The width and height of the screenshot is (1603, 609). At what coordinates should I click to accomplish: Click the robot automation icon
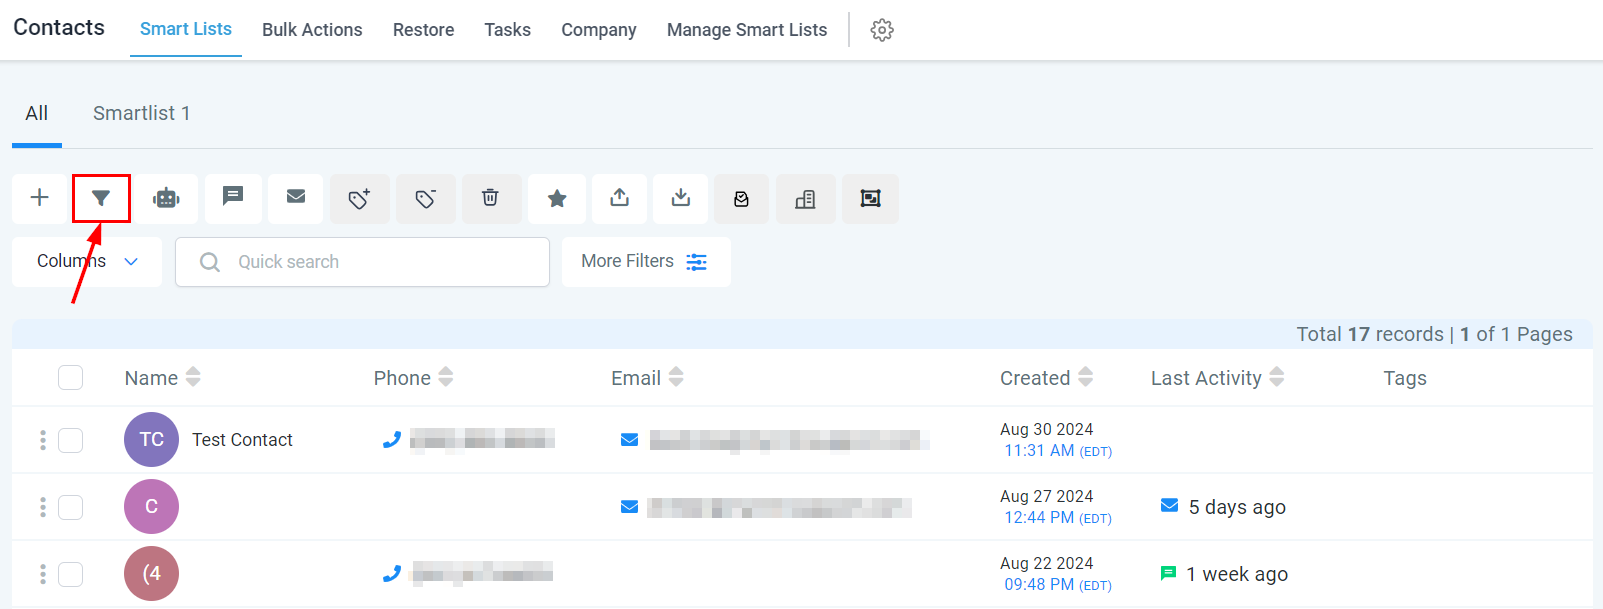(166, 198)
